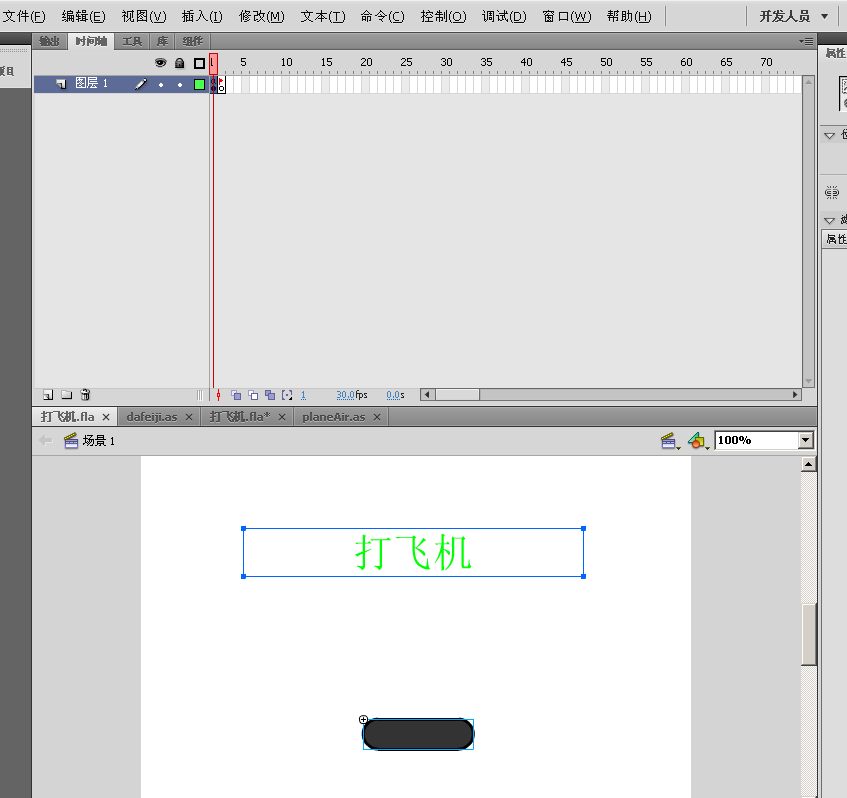
Task: Click the outline column header square icon
Action: 199,63
